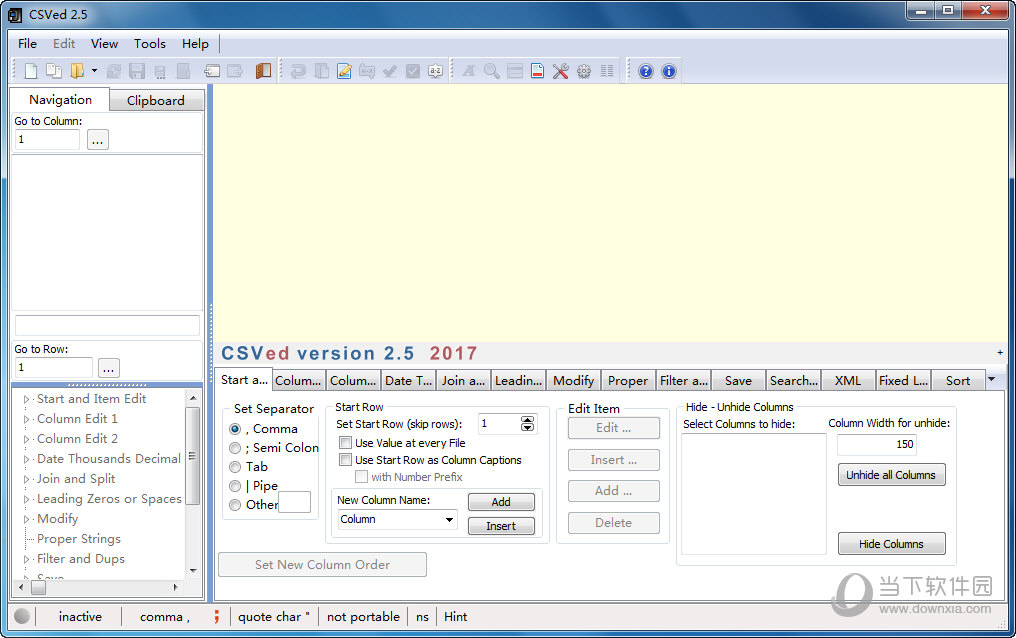Switch to the Clipboard tab

pyautogui.click(x=156, y=100)
